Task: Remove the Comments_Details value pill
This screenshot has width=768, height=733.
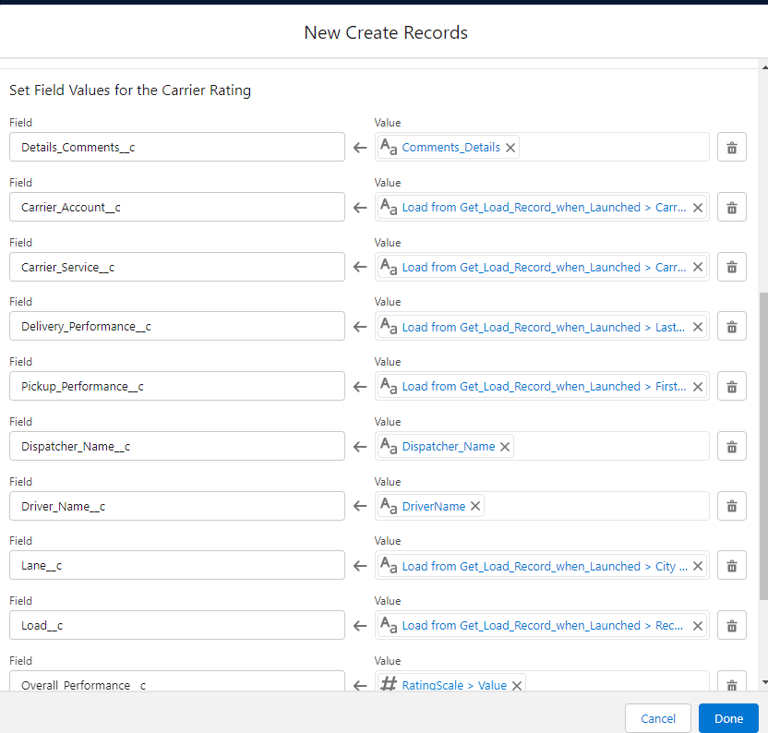Action: point(510,147)
